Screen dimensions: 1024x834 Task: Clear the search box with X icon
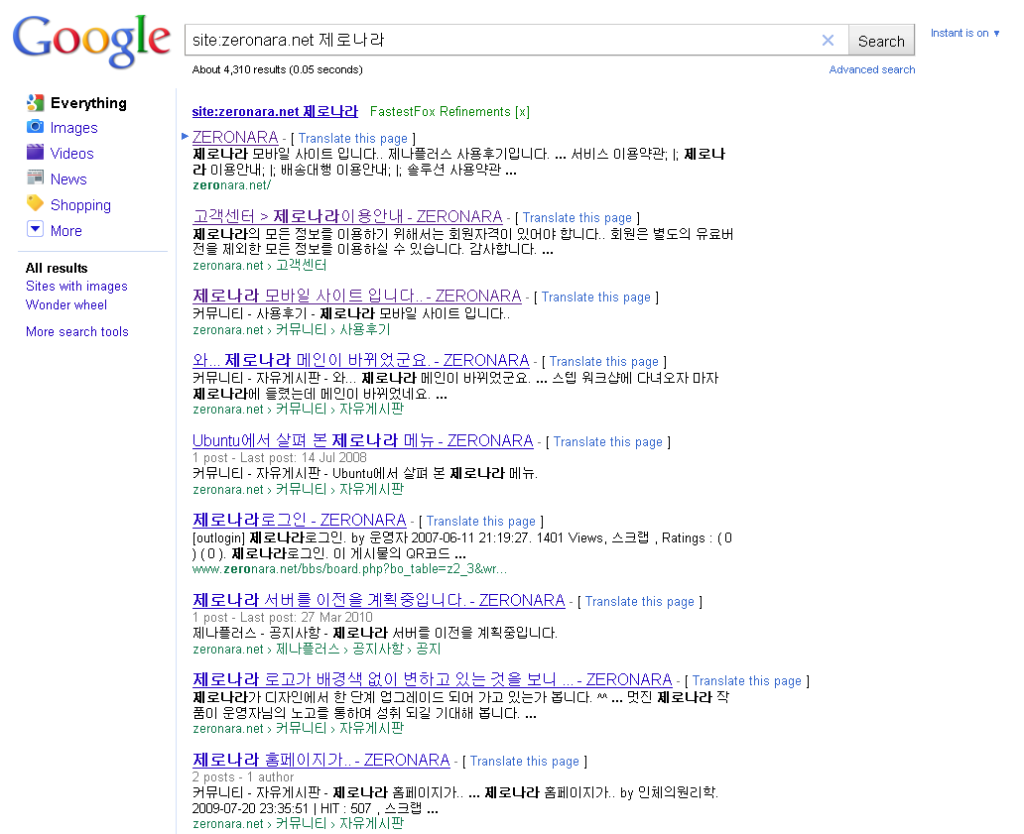[x=827, y=41]
